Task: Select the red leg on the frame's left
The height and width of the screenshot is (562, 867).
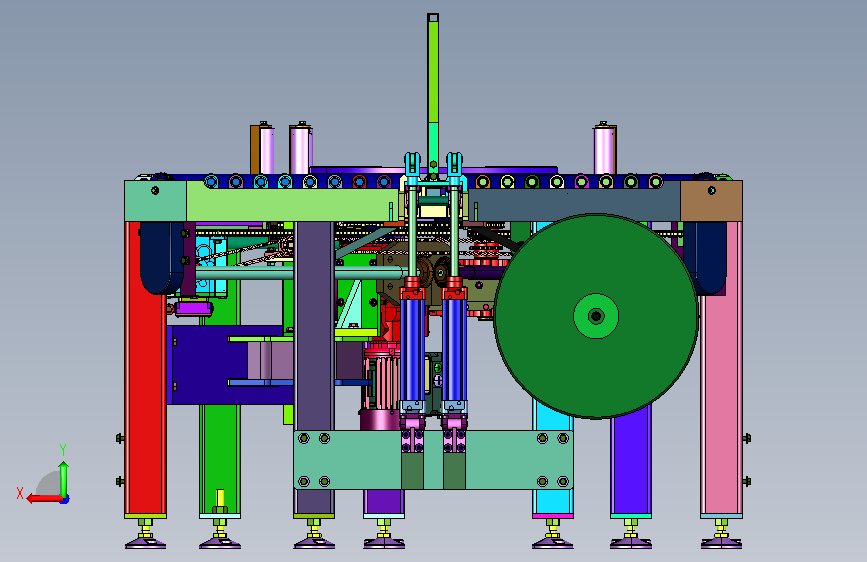Action: [x=145, y=368]
